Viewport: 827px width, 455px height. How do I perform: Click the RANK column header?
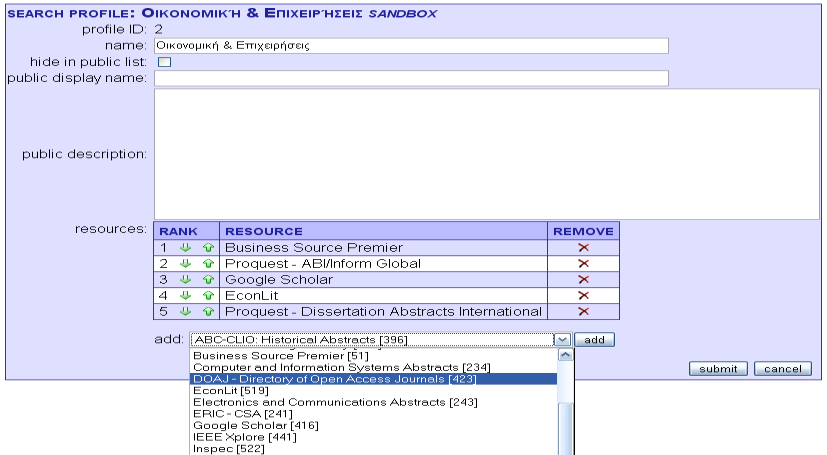pyautogui.click(x=186, y=231)
